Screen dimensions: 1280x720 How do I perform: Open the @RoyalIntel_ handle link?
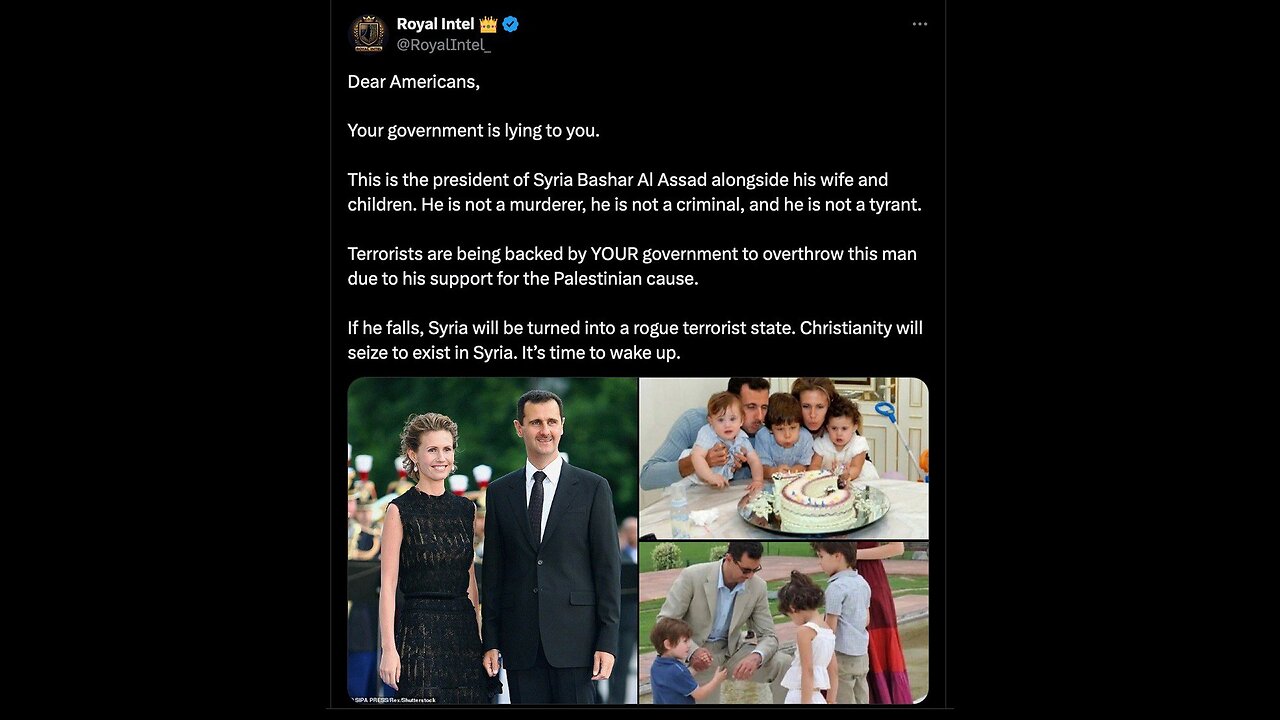pos(443,45)
